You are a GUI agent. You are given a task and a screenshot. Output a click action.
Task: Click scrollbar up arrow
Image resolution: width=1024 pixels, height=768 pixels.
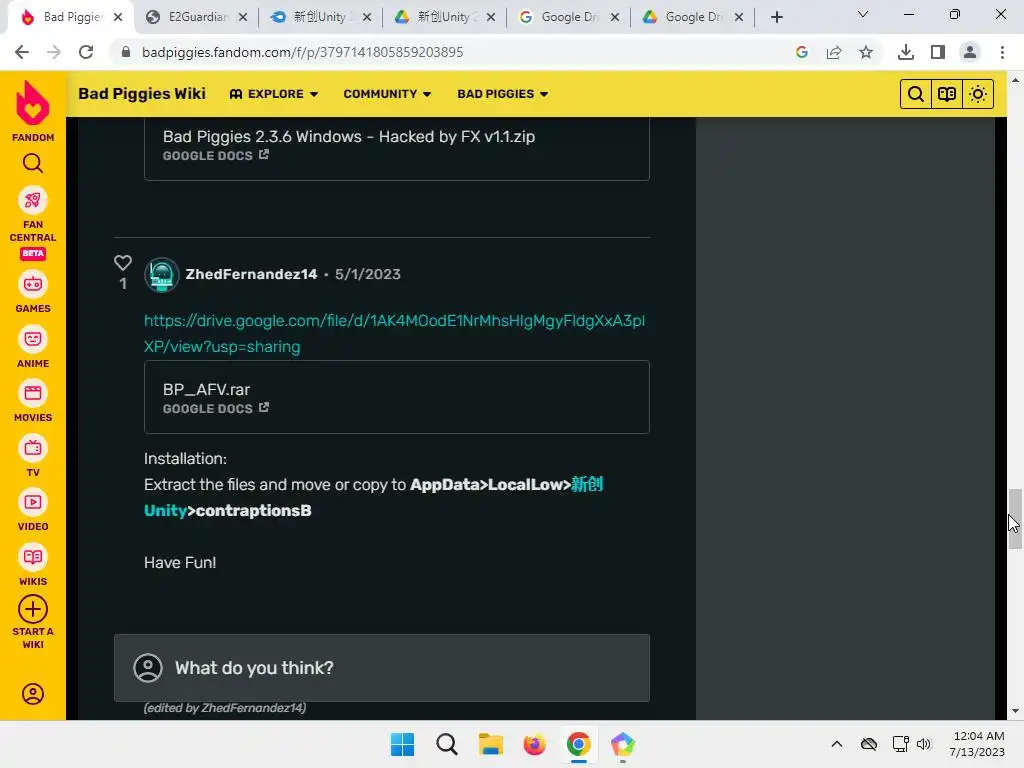point(1015,80)
